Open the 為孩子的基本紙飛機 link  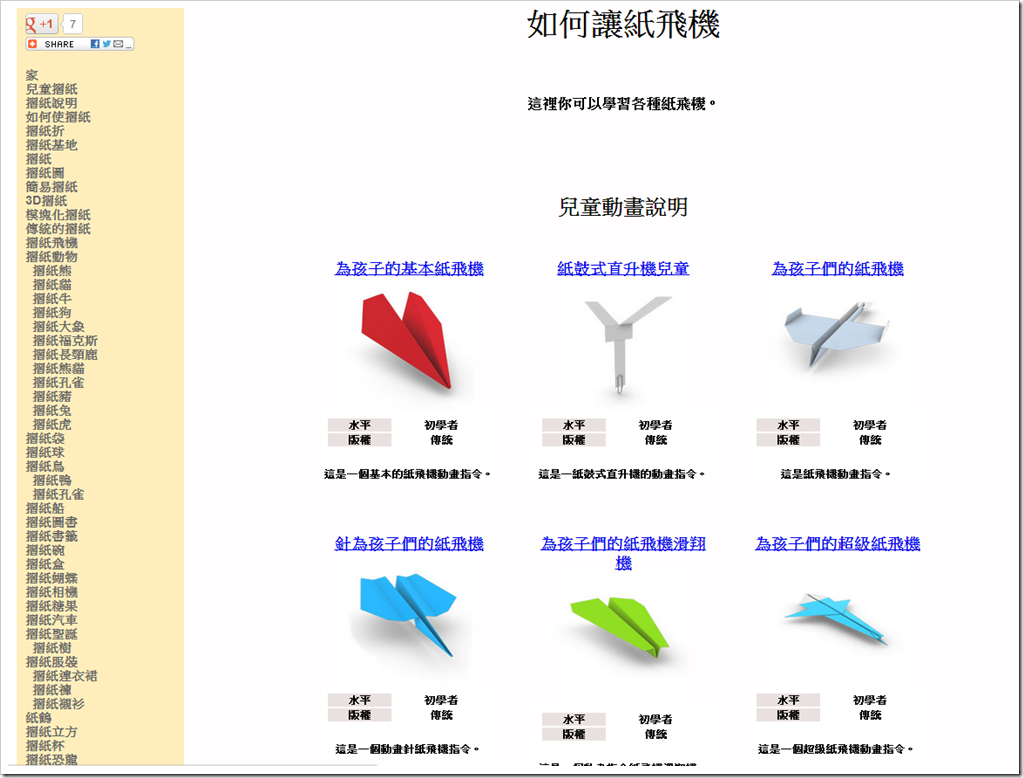409,269
